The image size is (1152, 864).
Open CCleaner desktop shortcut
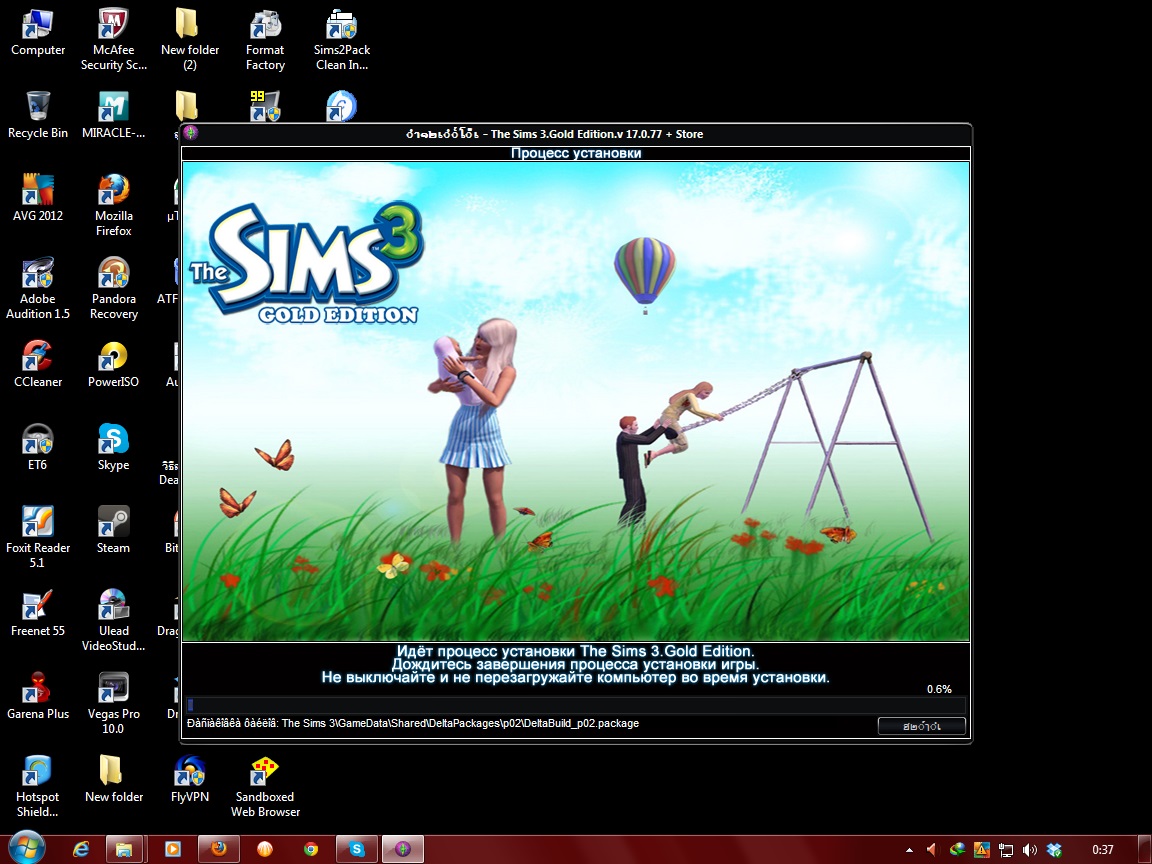coord(37,364)
